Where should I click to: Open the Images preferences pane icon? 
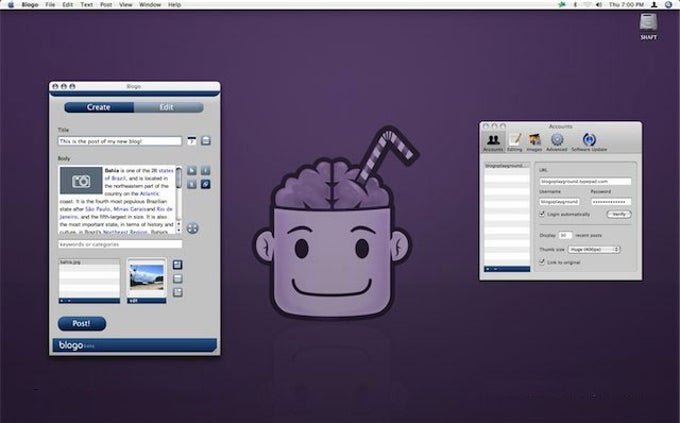pyautogui.click(x=534, y=142)
